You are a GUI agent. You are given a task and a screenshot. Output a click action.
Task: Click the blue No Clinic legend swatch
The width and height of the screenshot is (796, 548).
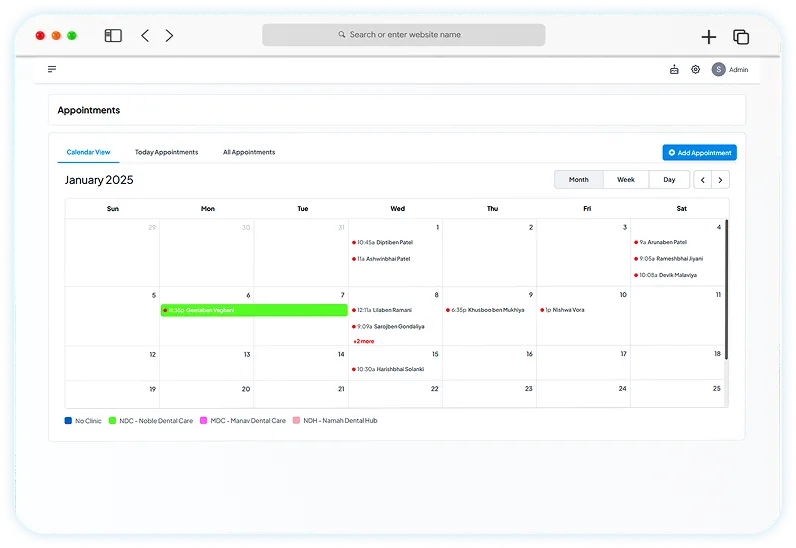(x=68, y=421)
